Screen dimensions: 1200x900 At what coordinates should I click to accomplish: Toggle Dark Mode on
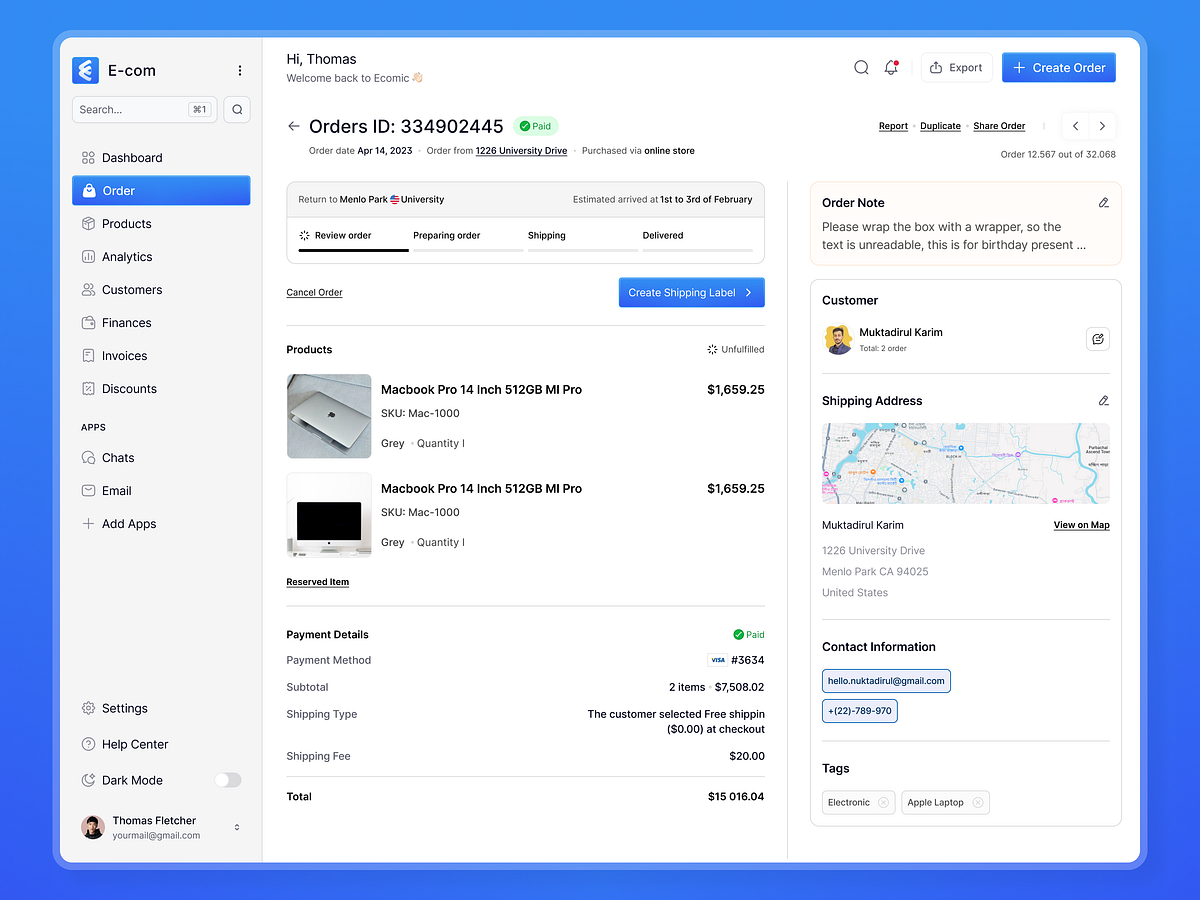tap(228, 780)
